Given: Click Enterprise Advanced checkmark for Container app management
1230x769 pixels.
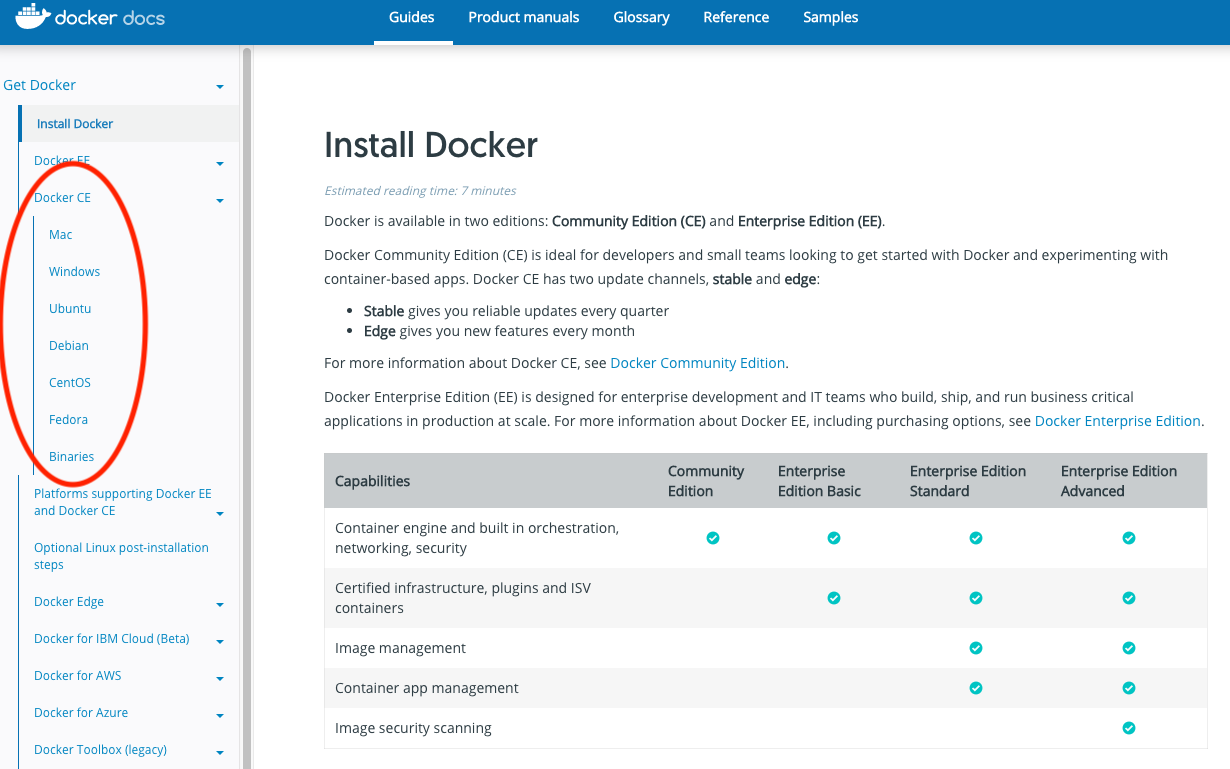Looking at the screenshot, I should coord(1129,688).
